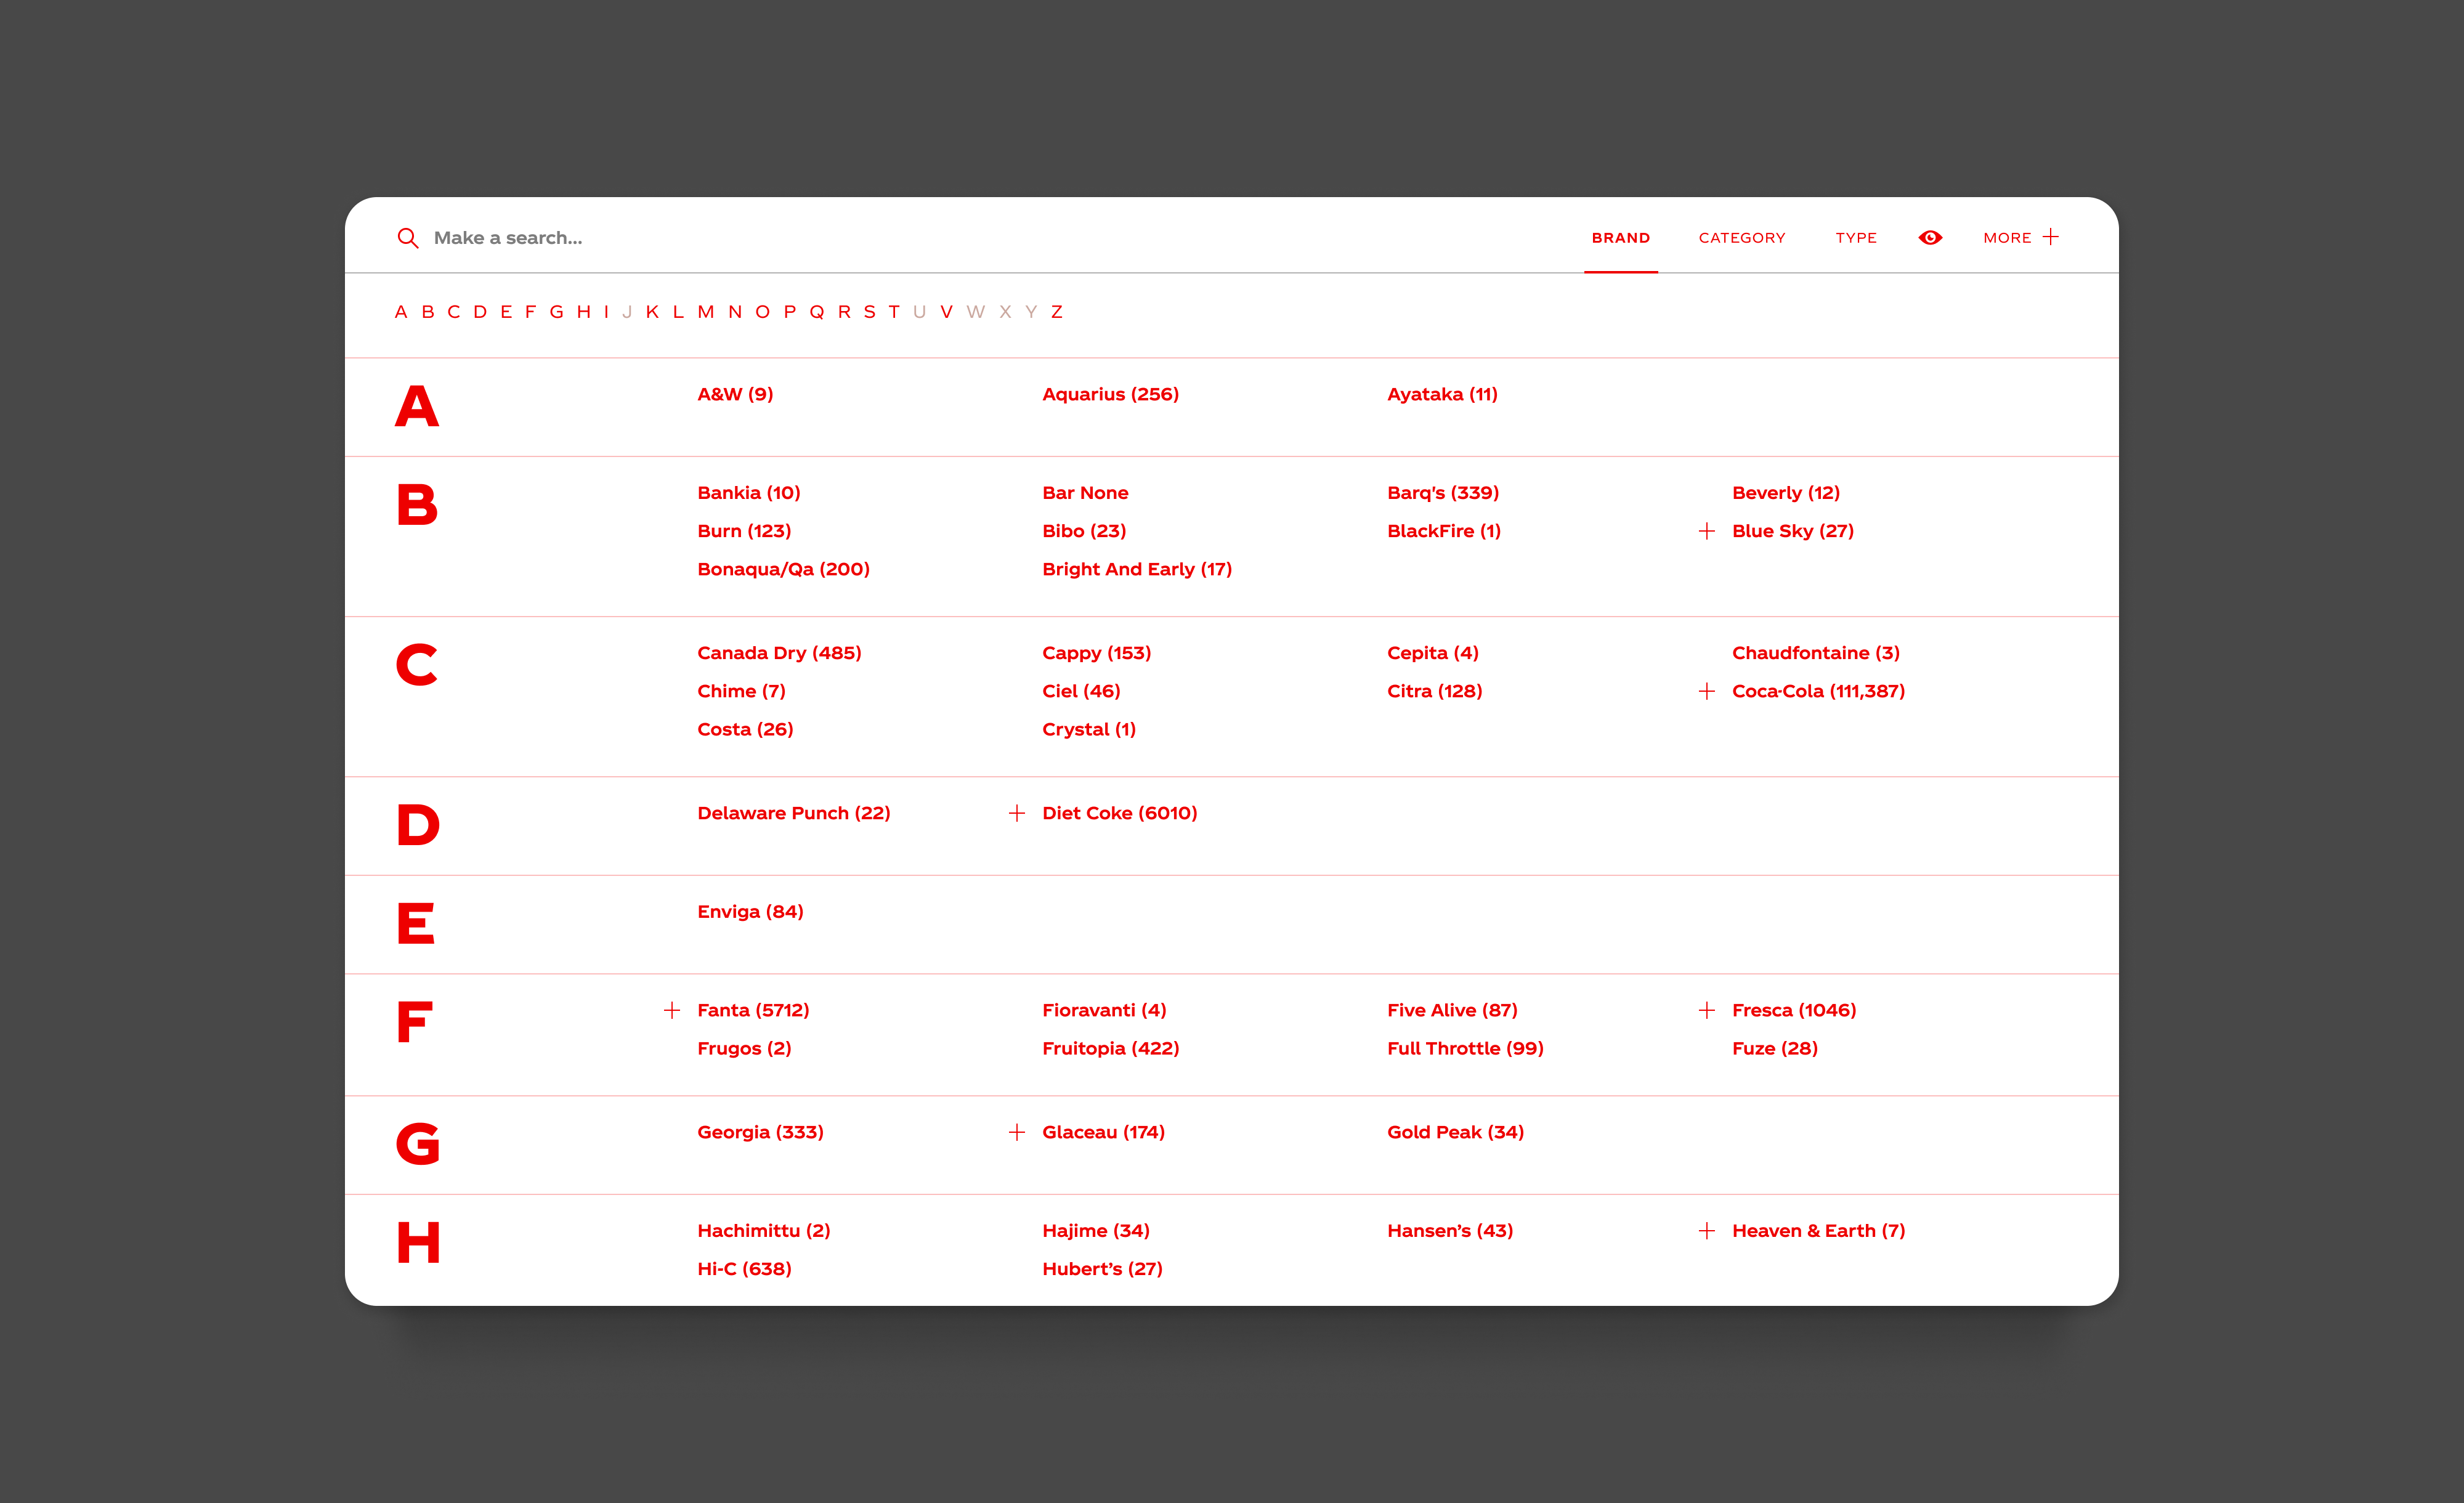Viewport: 2464px width, 1503px height.
Task: Open Bonaqua/Qa (200) brand
Action: coord(783,569)
